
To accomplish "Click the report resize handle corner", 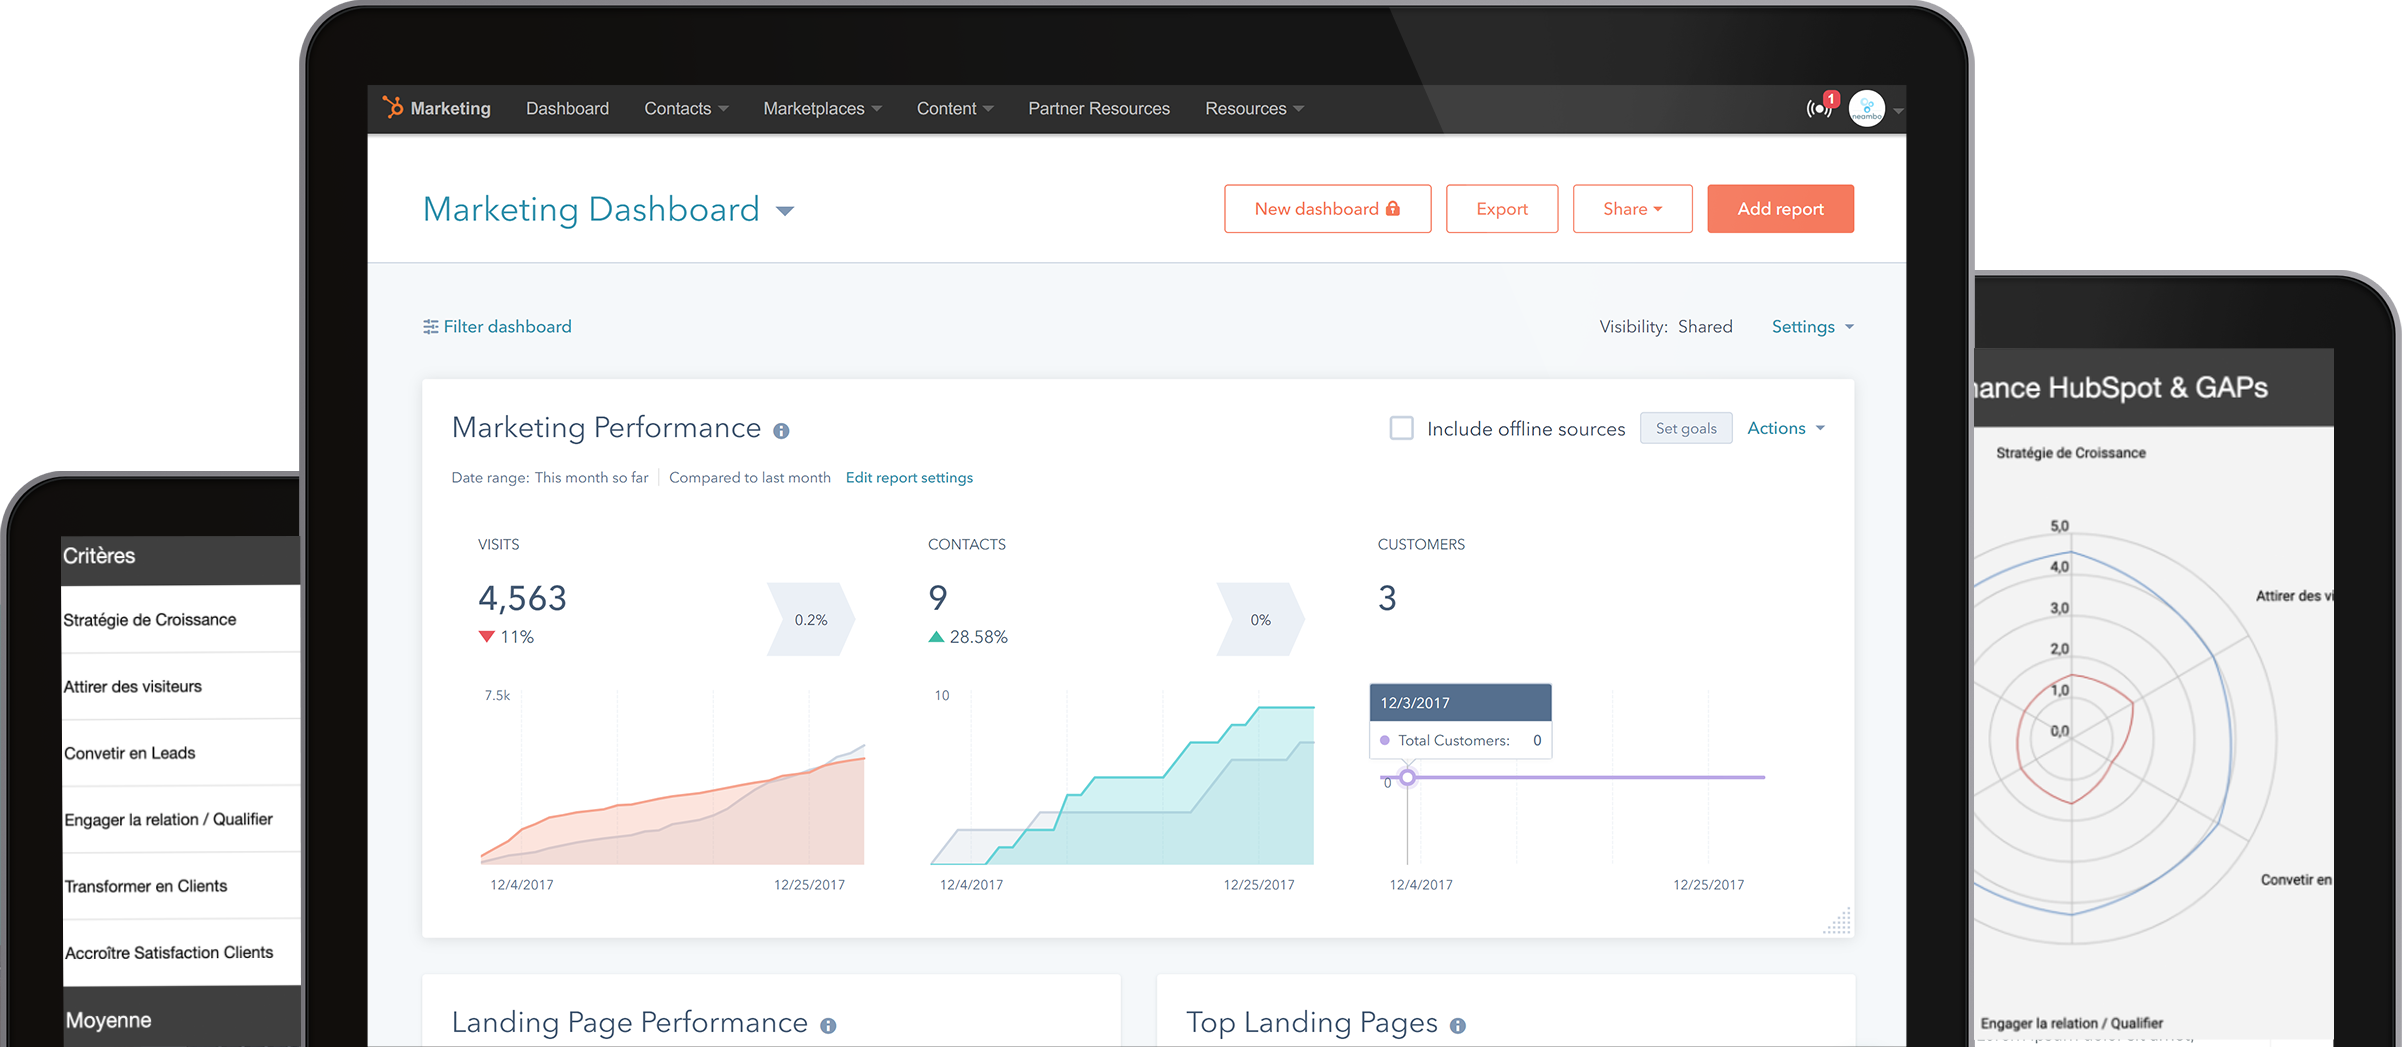I will point(1837,921).
